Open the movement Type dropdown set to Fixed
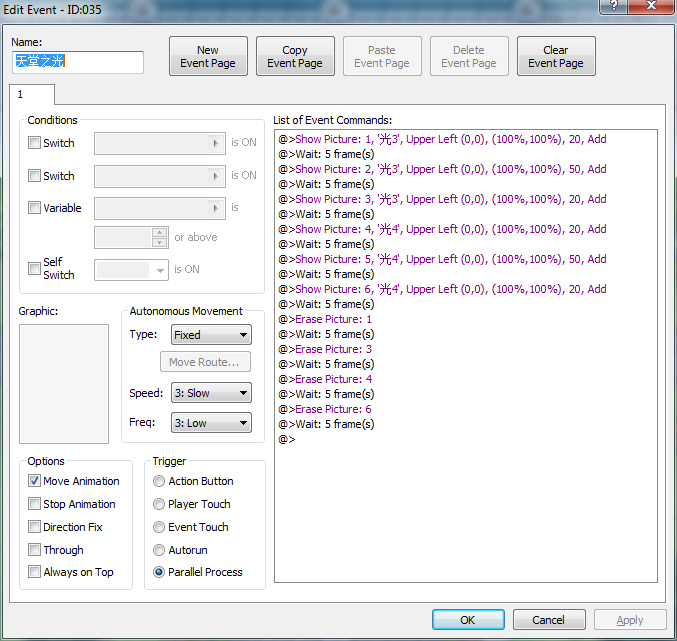The height and width of the screenshot is (641, 677). [211, 335]
